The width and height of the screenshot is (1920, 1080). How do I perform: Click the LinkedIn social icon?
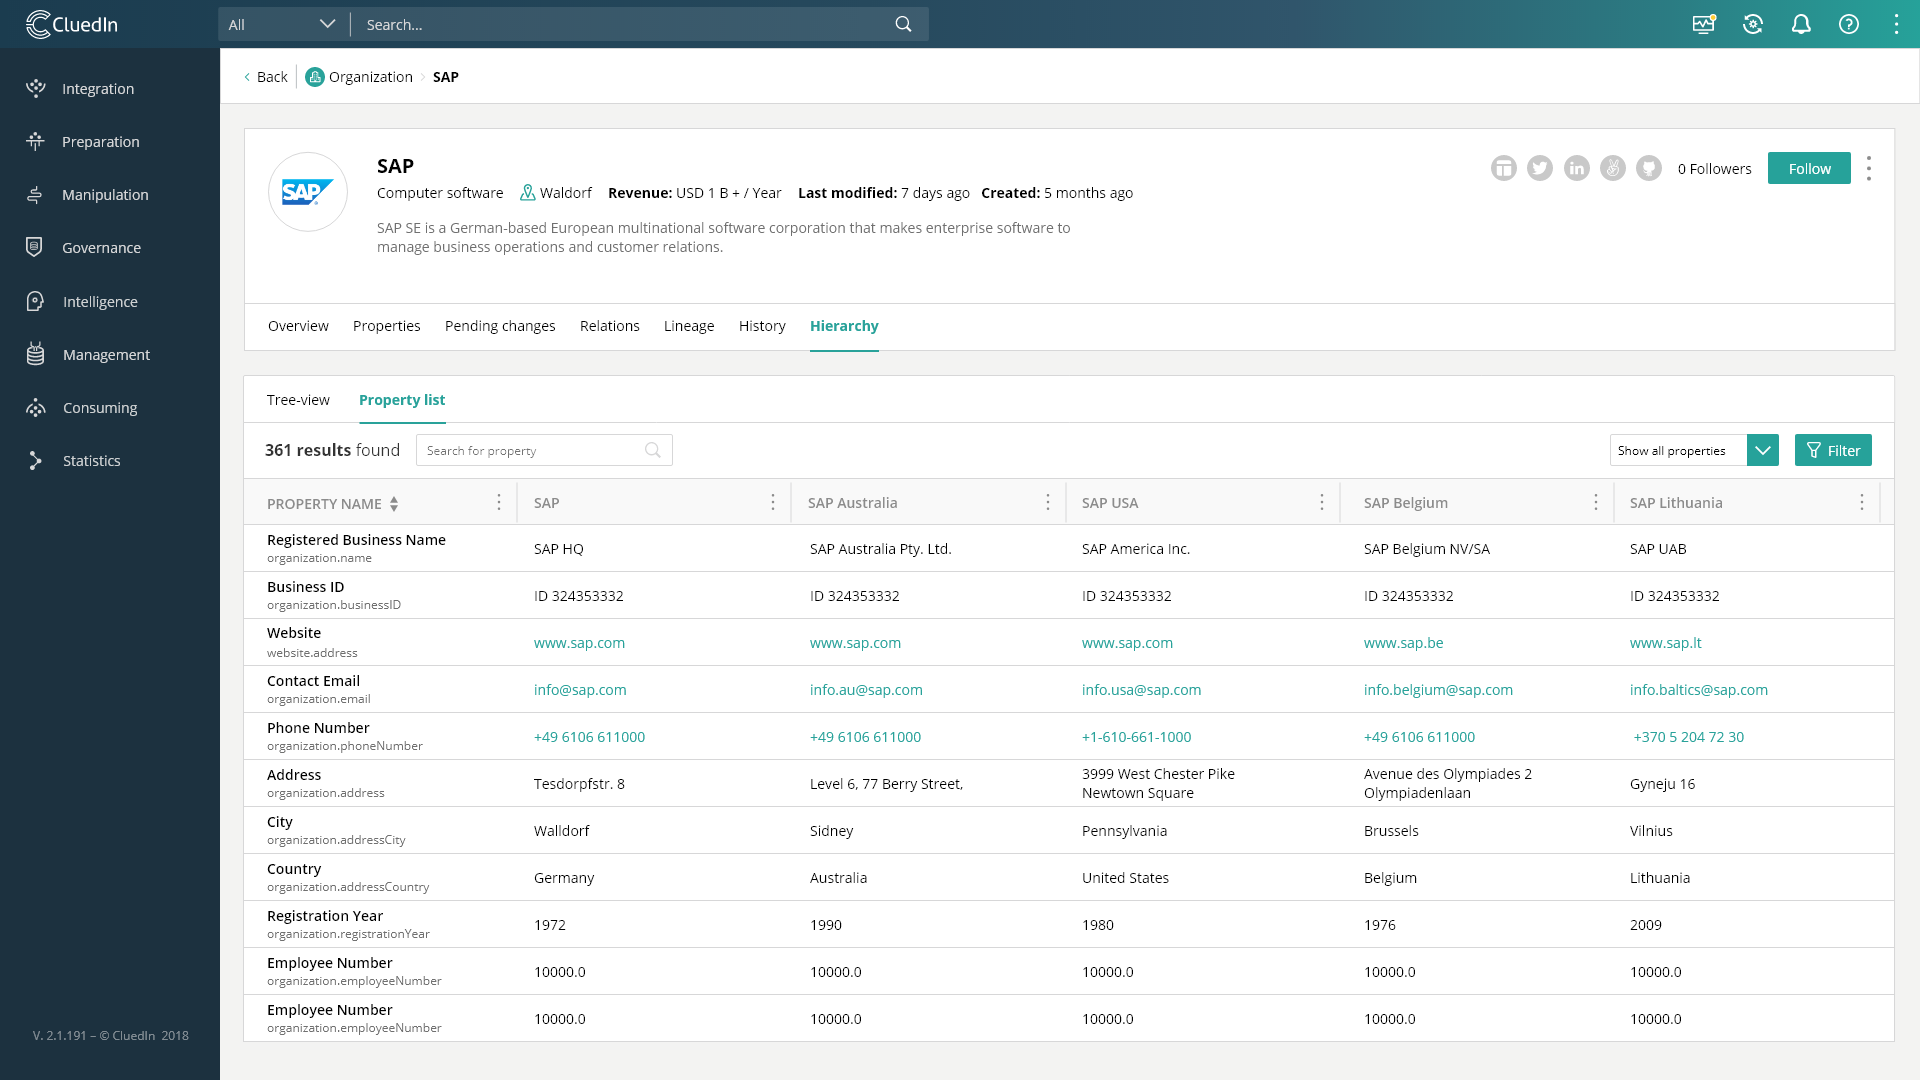coord(1577,168)
